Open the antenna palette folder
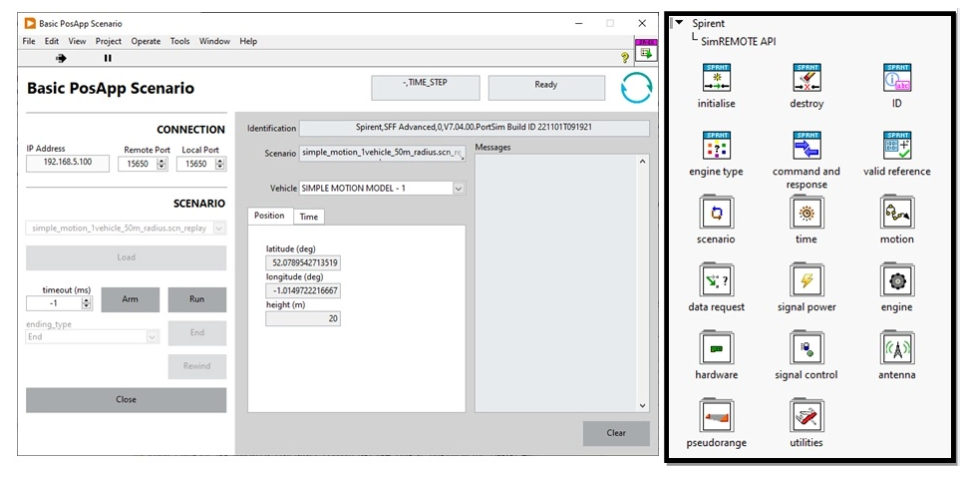 [897, 348]
